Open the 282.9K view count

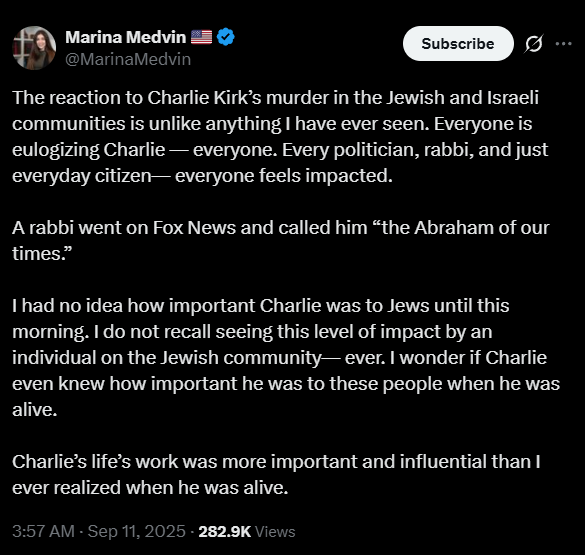[225, 532]
